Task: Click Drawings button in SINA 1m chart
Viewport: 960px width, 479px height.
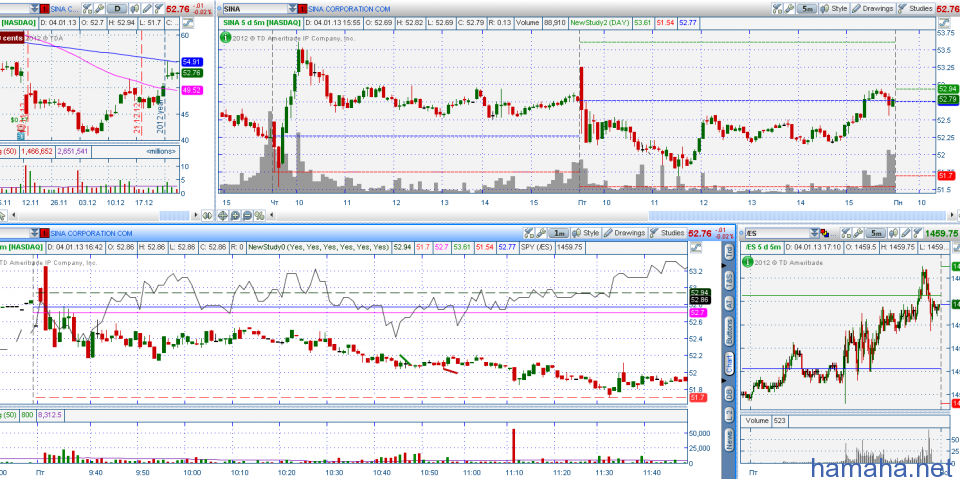Action: (624, 233)
